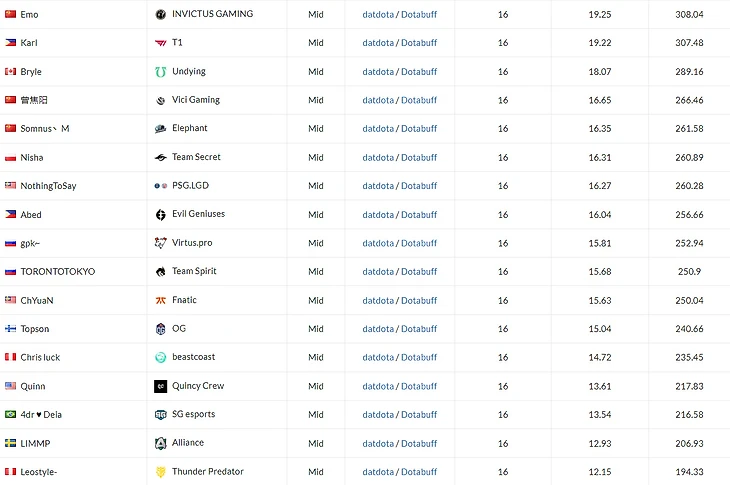Click the Invictus Gaming team logo

pyautogui.click(x=161, y=14)
